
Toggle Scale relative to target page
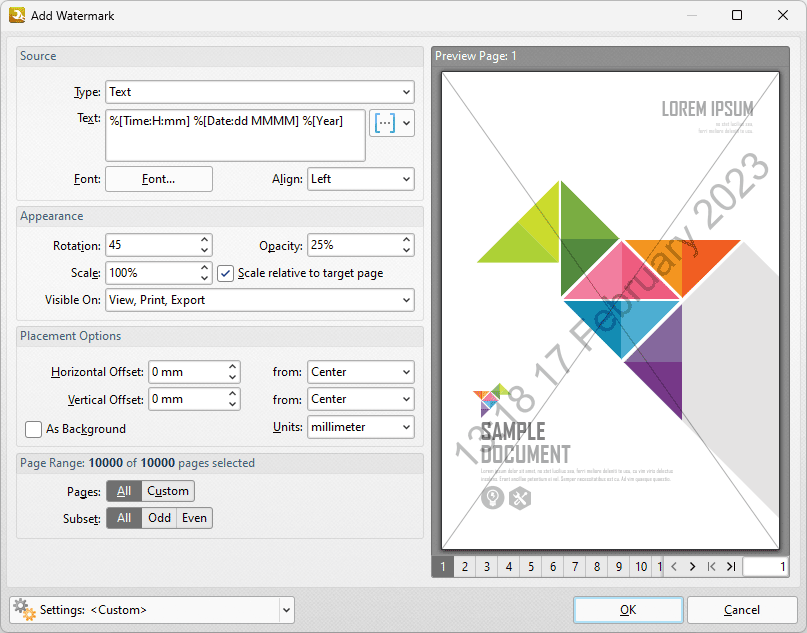(x=225, y=273)
